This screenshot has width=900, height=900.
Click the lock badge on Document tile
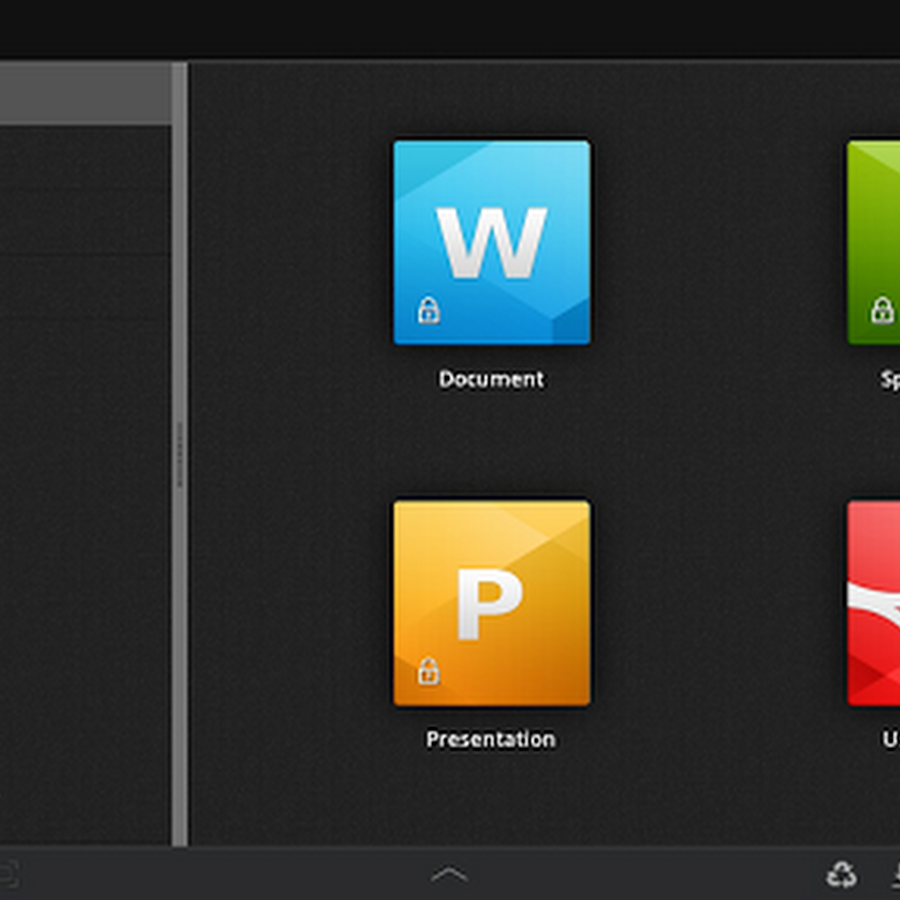point(429,311)
